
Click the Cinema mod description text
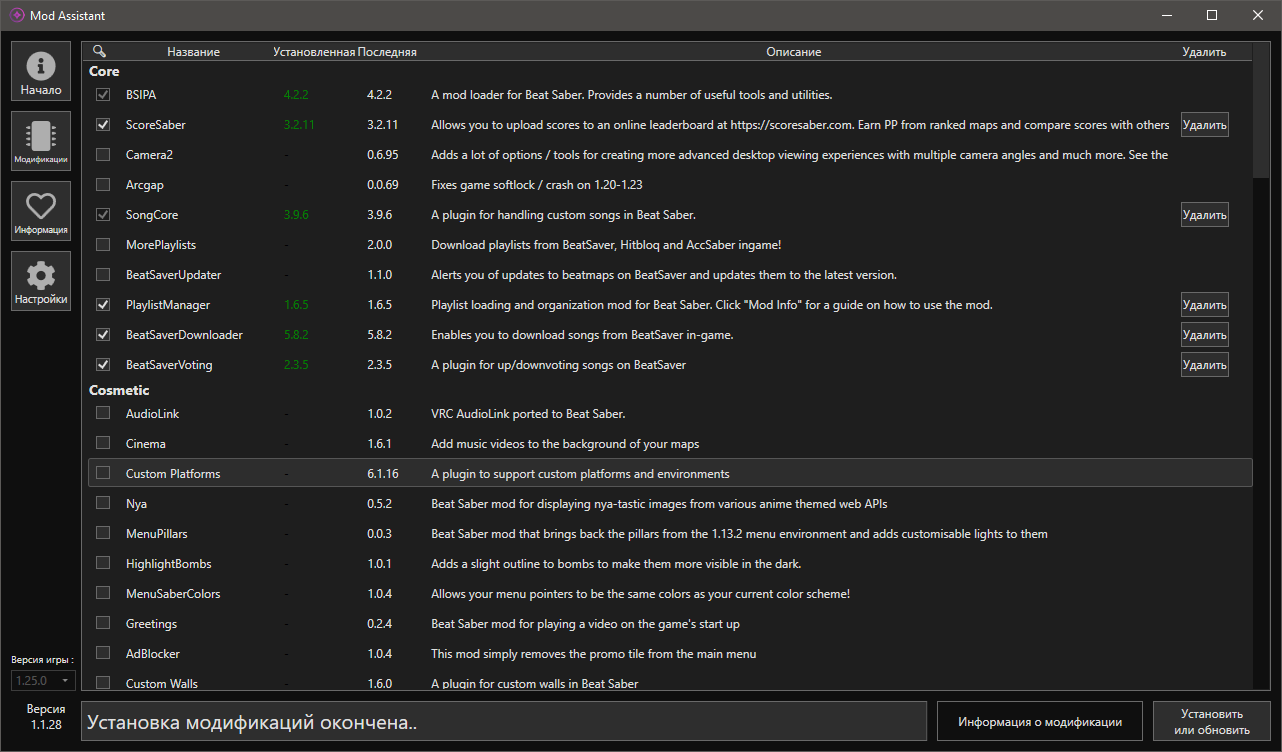[x=565, y=444]
